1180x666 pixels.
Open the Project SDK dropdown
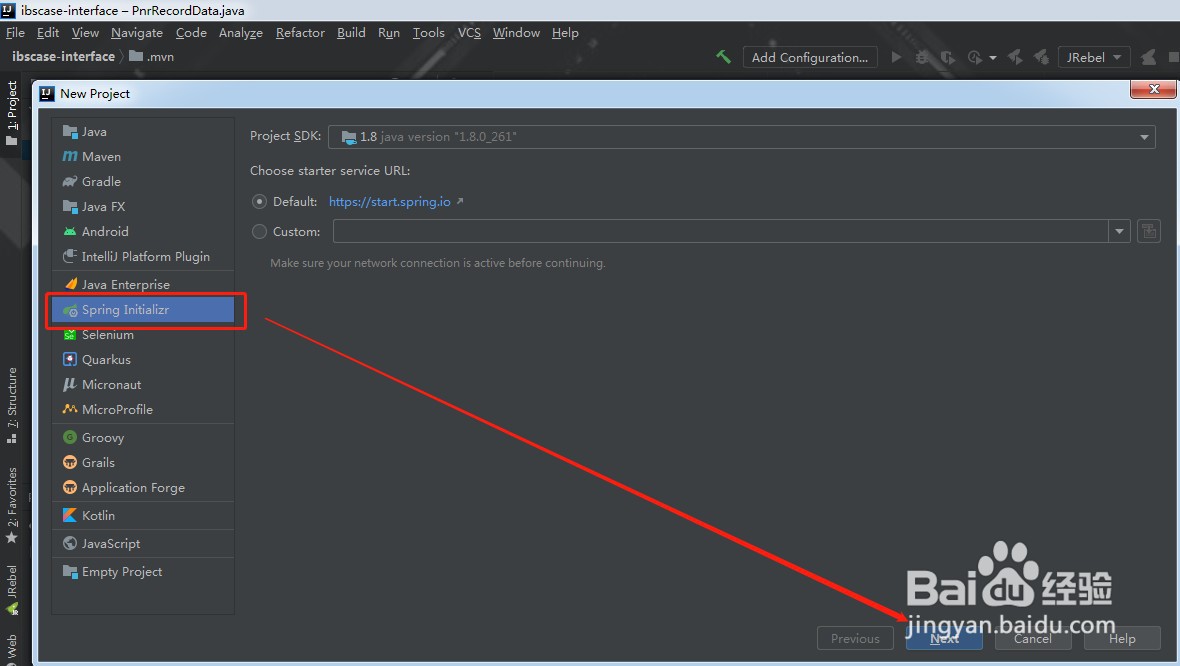(x=741, y=137)
